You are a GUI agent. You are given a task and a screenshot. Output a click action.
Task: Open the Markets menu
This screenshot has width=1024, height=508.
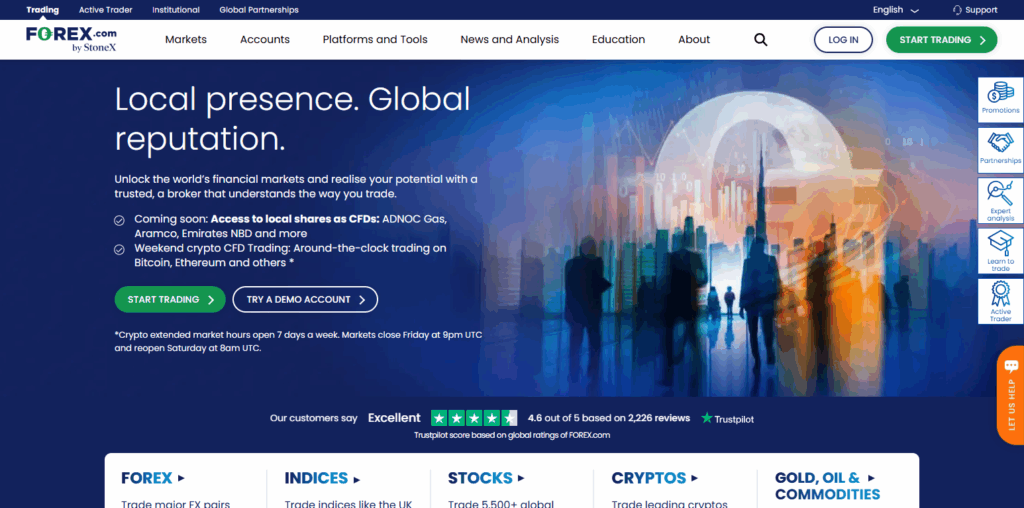click(185, 39)
